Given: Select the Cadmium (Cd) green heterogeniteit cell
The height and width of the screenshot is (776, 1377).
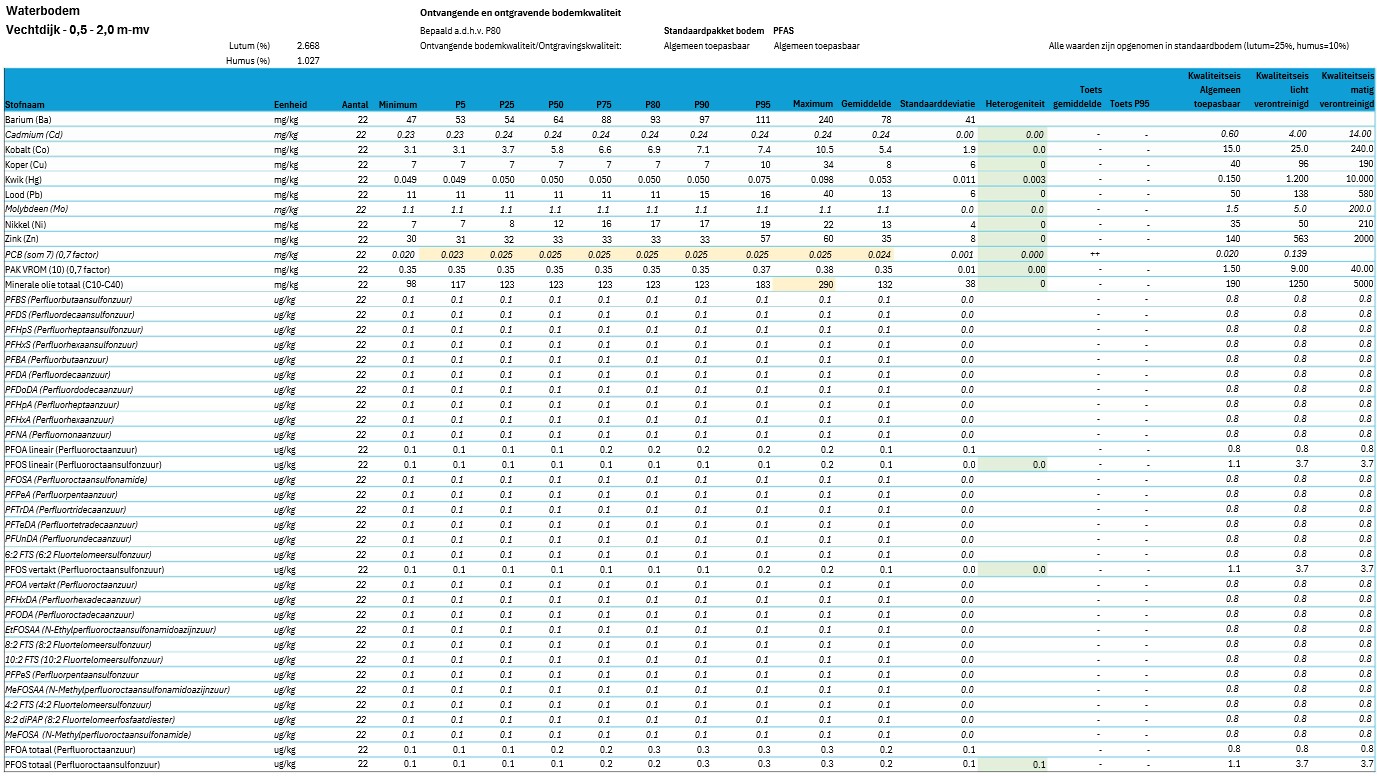Looking at the screenshot, I should 1014,134.
